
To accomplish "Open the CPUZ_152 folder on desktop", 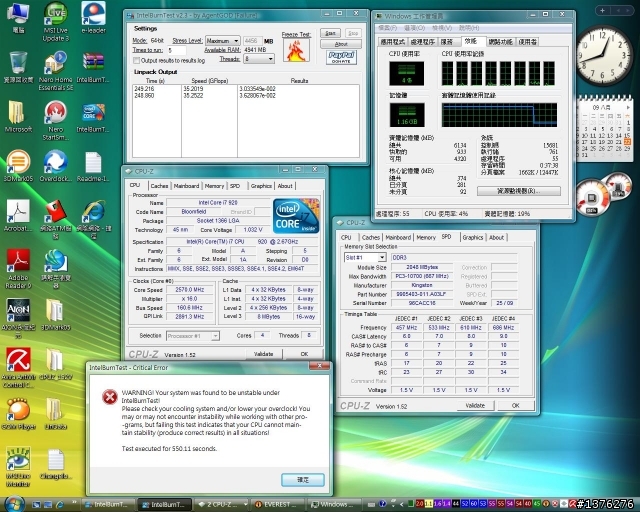I will tap(56, 364).
